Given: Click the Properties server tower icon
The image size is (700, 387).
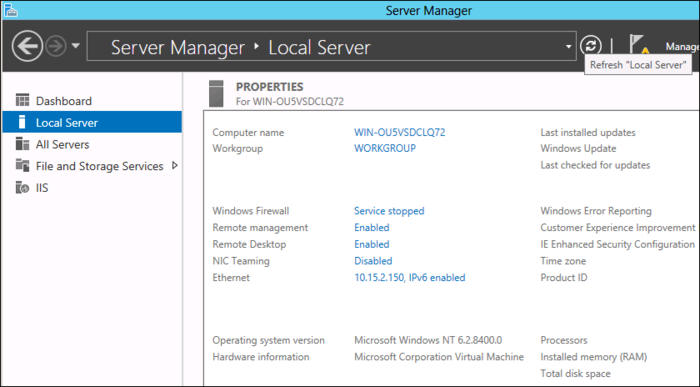Looking at the screenshot, I should (216, 93).
